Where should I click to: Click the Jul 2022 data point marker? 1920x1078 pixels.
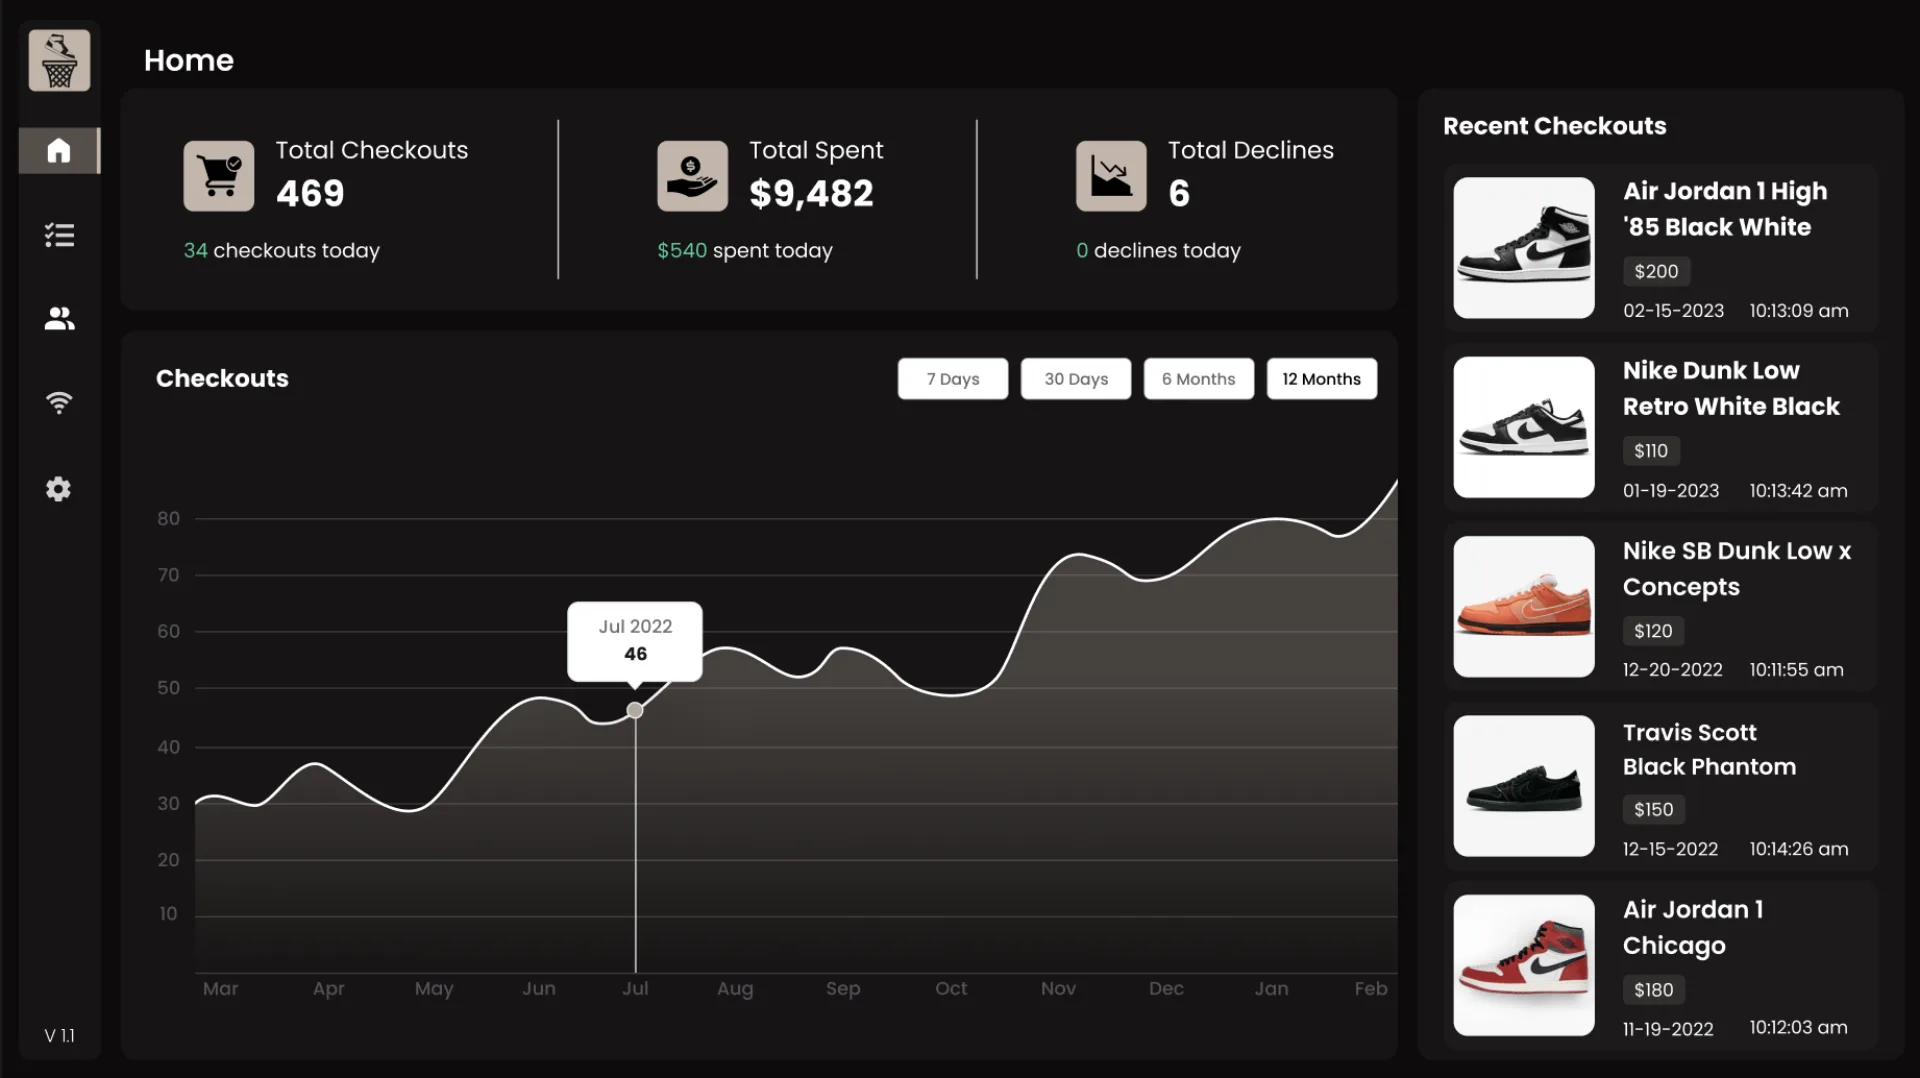[635, 710]
